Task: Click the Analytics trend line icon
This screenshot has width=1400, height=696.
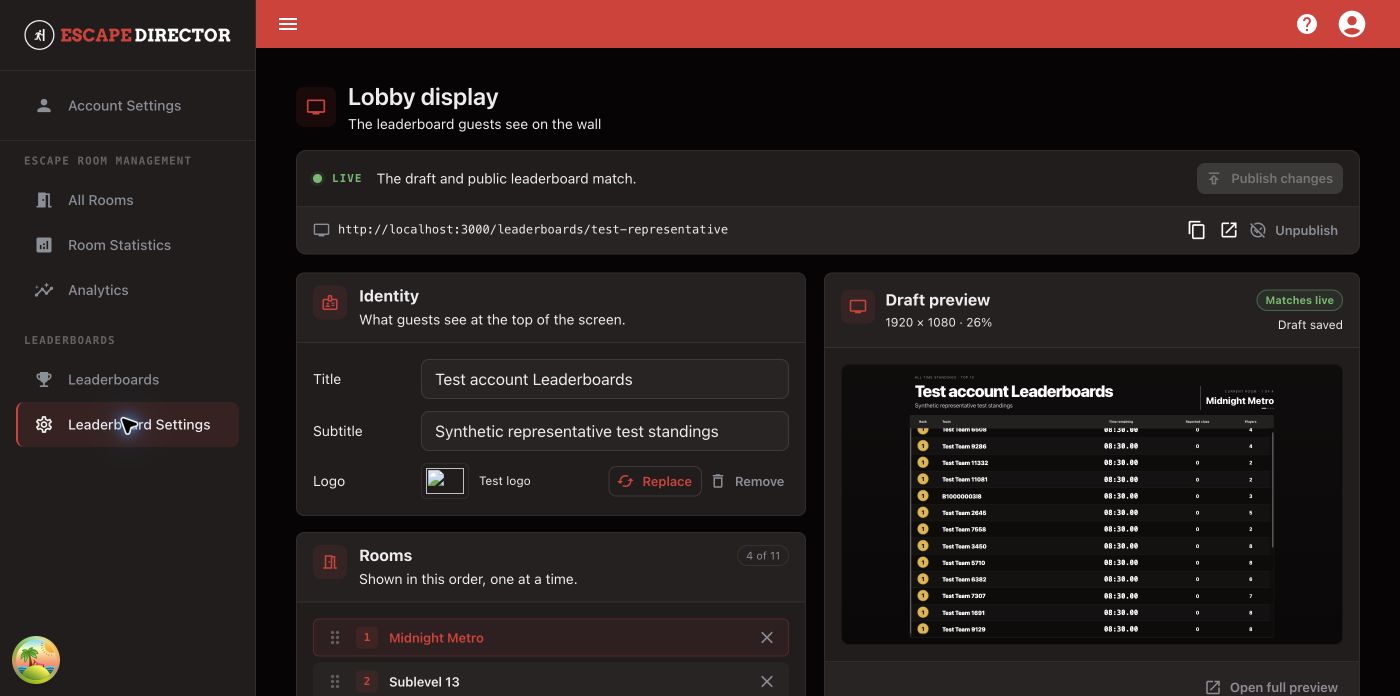Action: pyautogui.click(x=44, y=290)
